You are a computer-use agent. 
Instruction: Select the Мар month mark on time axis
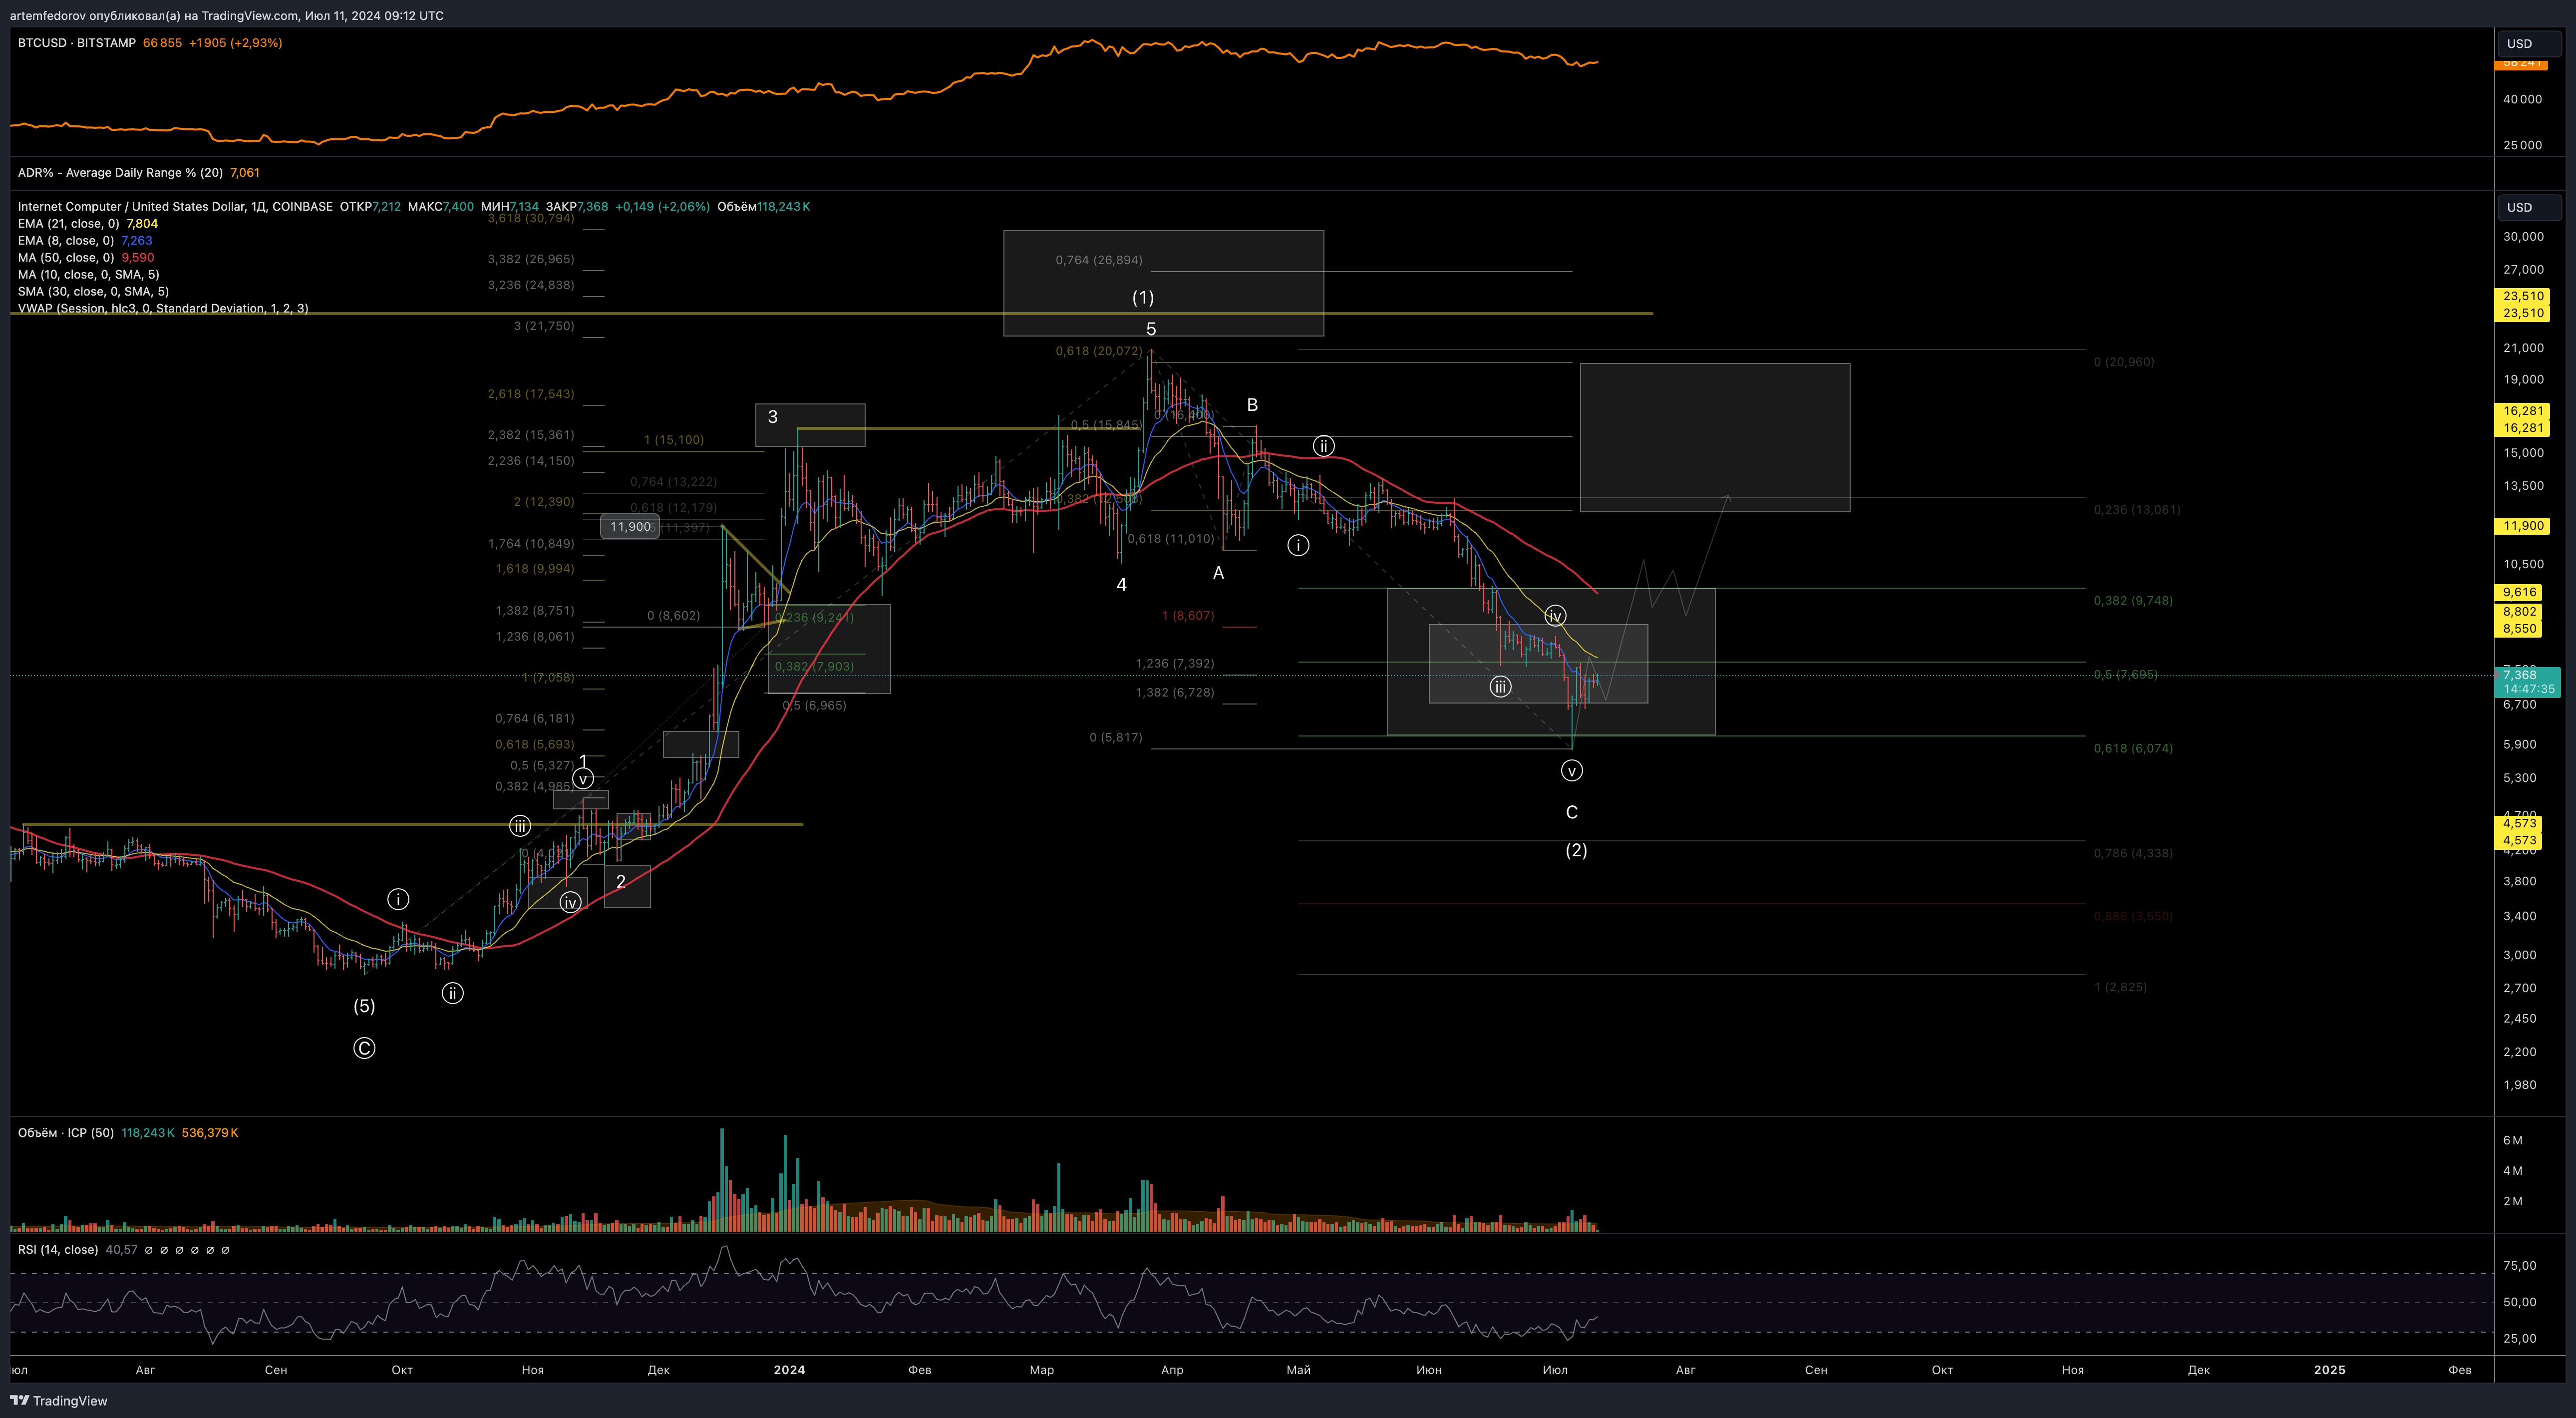point(1041,1369)
